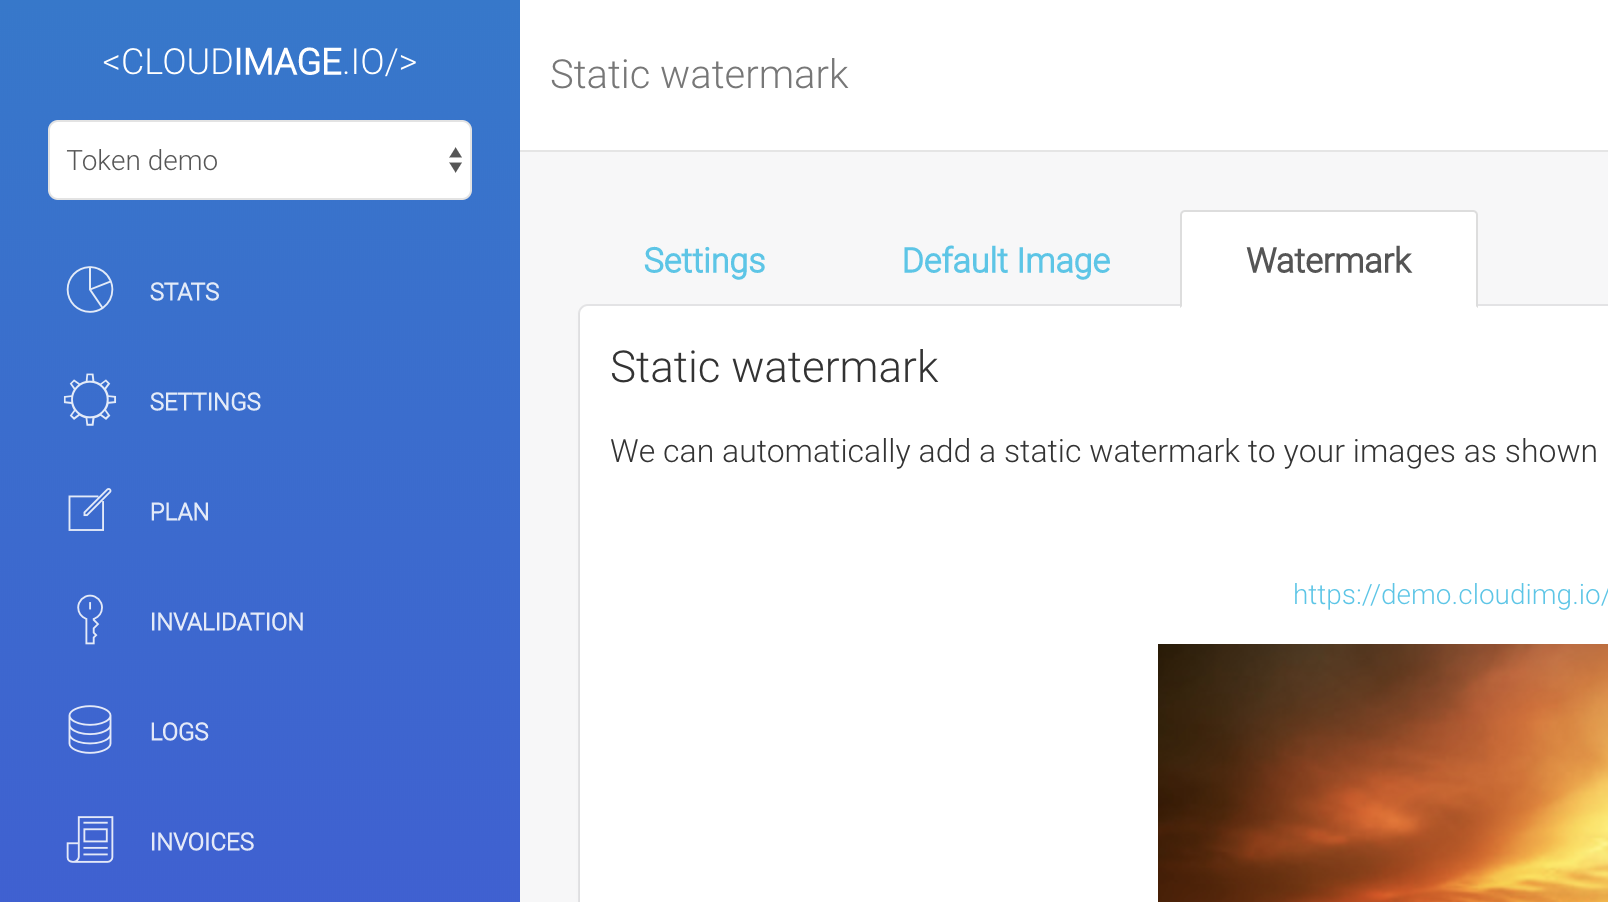Click the Static watermark page title
This screenshot has height=902, width=1608.
pos(699,75)
